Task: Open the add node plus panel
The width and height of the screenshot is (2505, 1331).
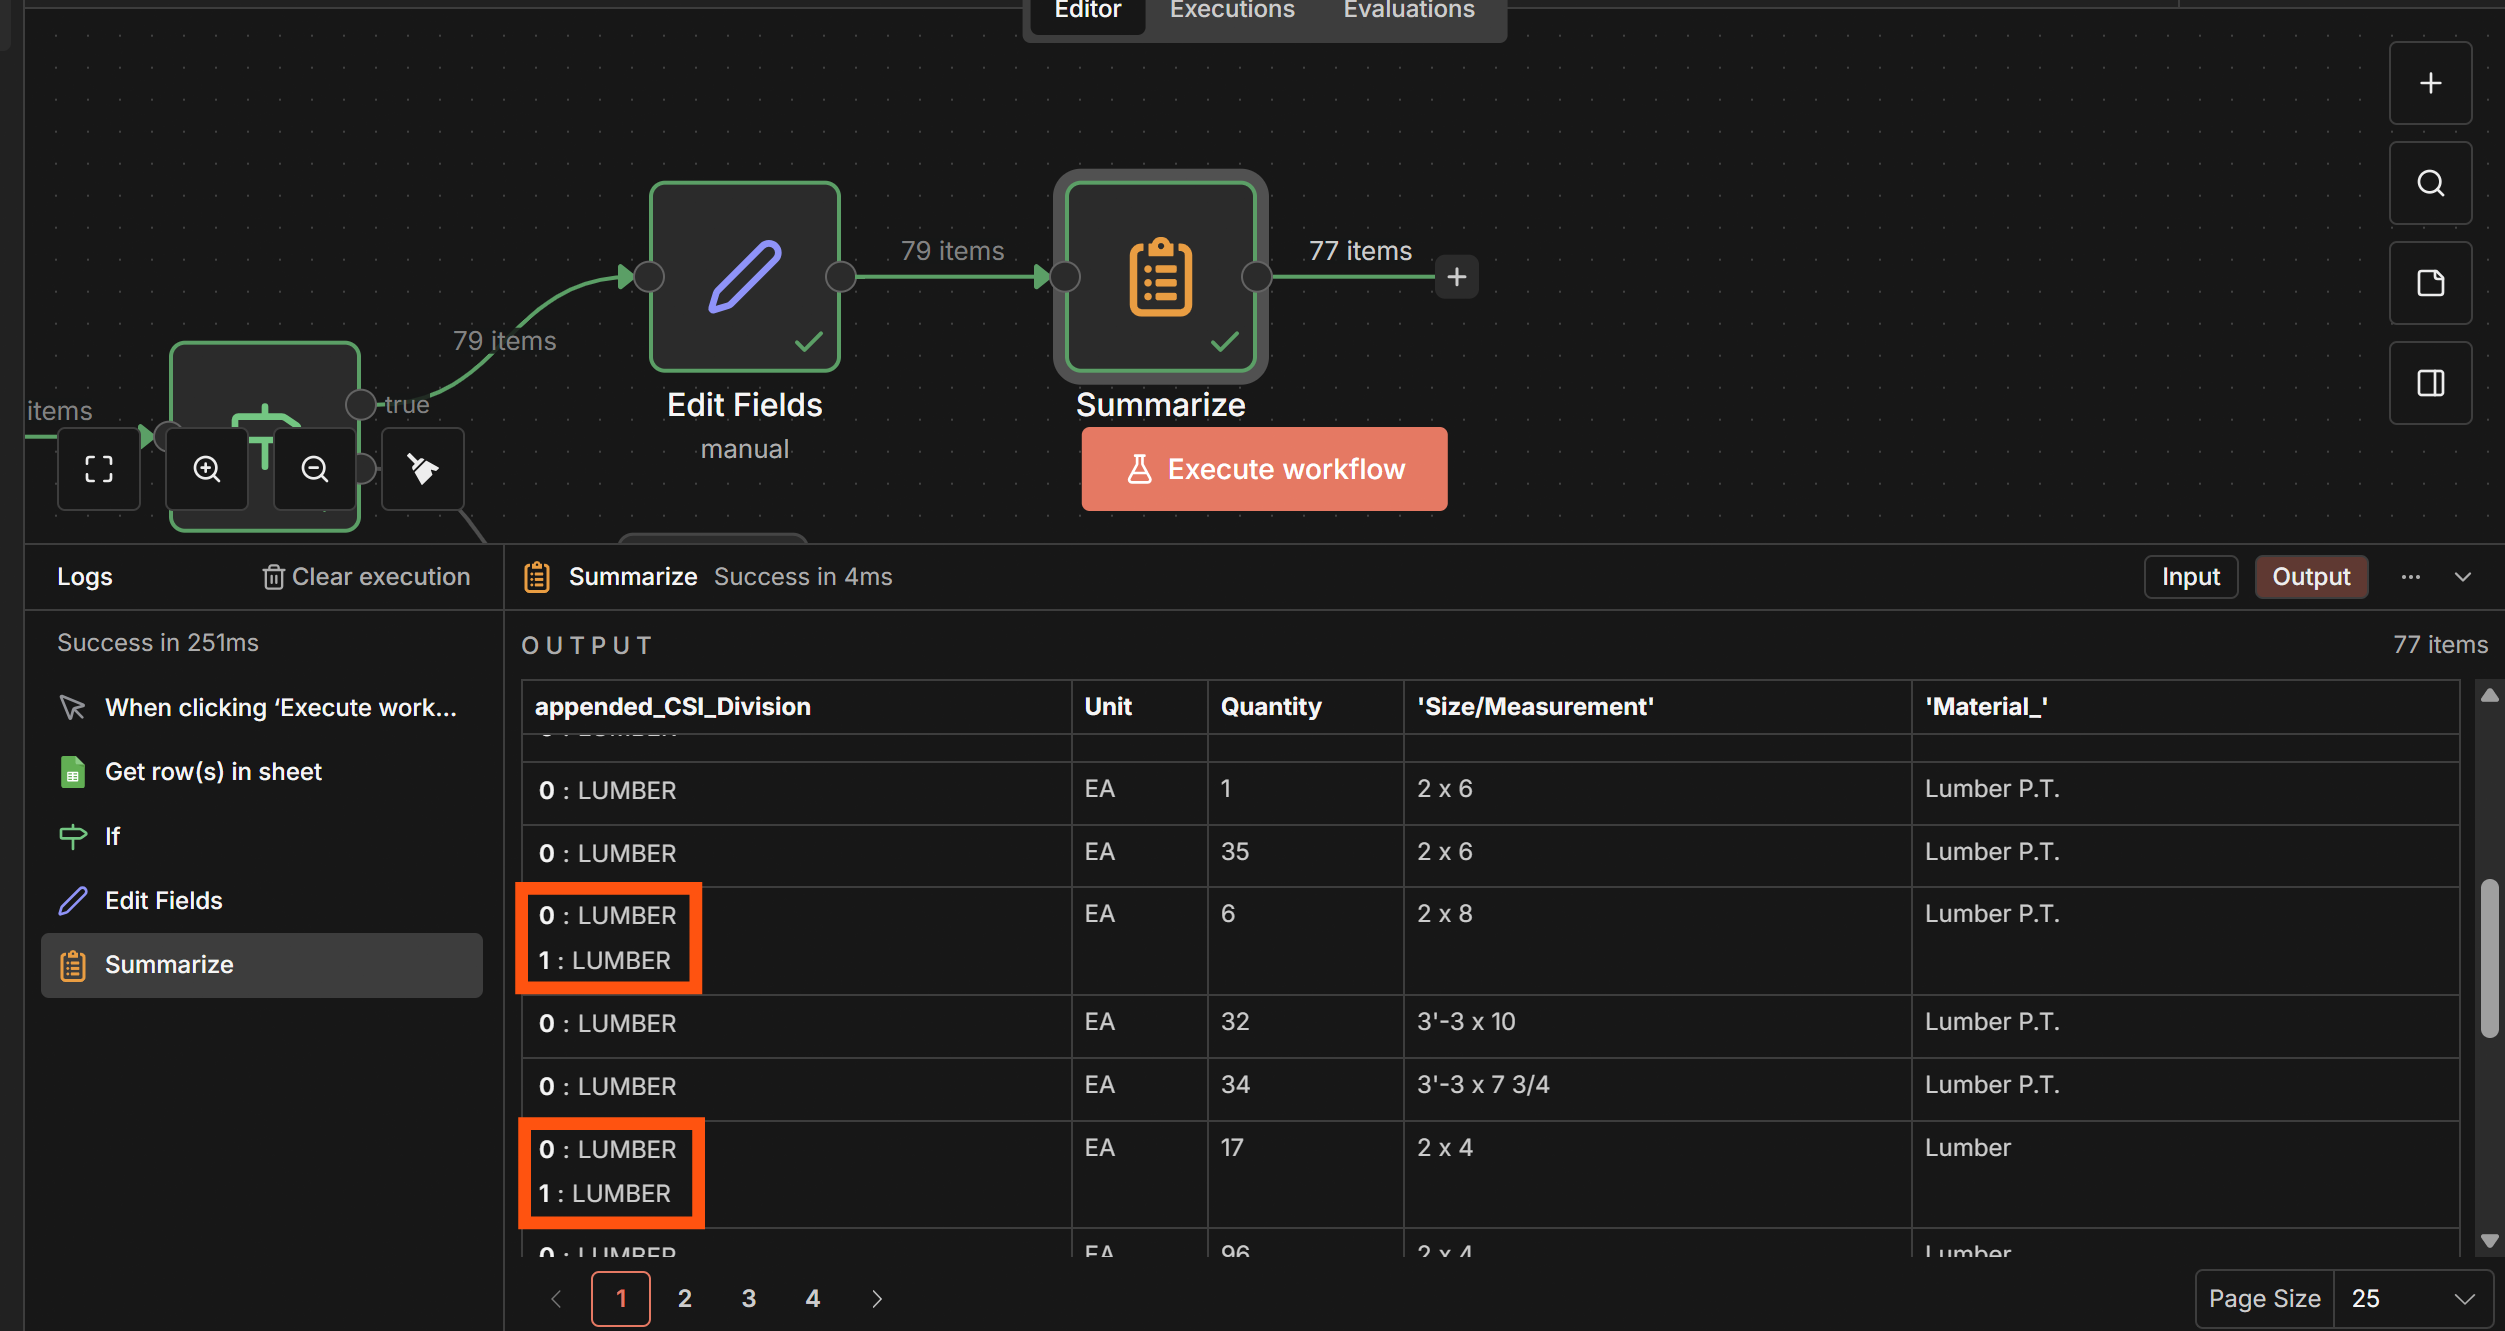Action: tap(2430, 83)
